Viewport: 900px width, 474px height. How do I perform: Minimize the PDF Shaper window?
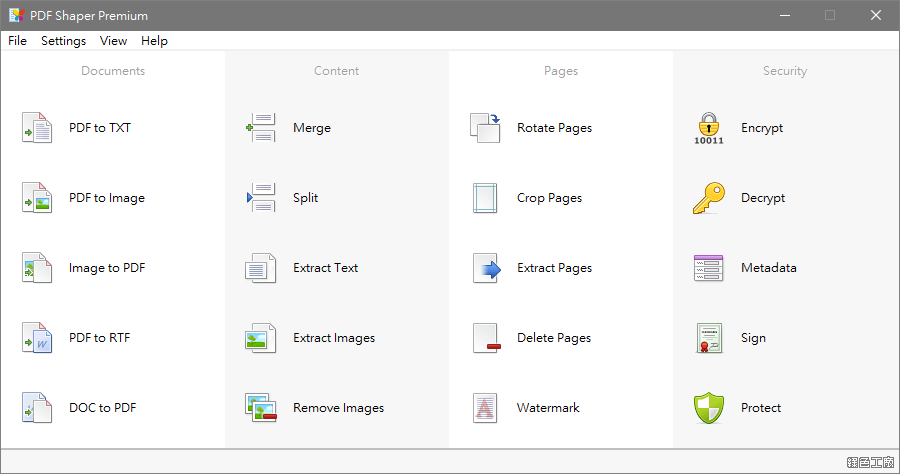click(785, 15)
